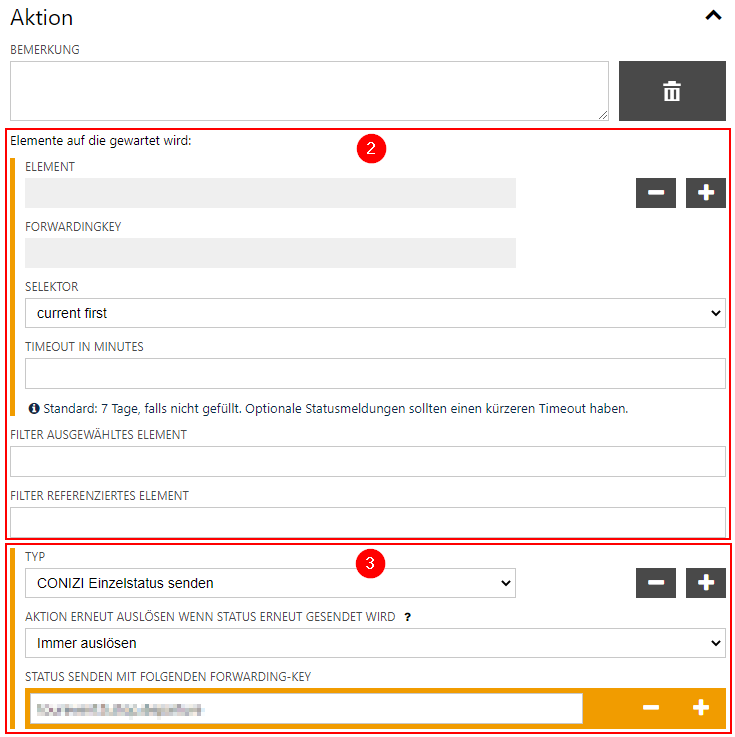This screenshot has width=735, height=737.
Task: Select the Filter referenziertes Element field
Action: 367,521
